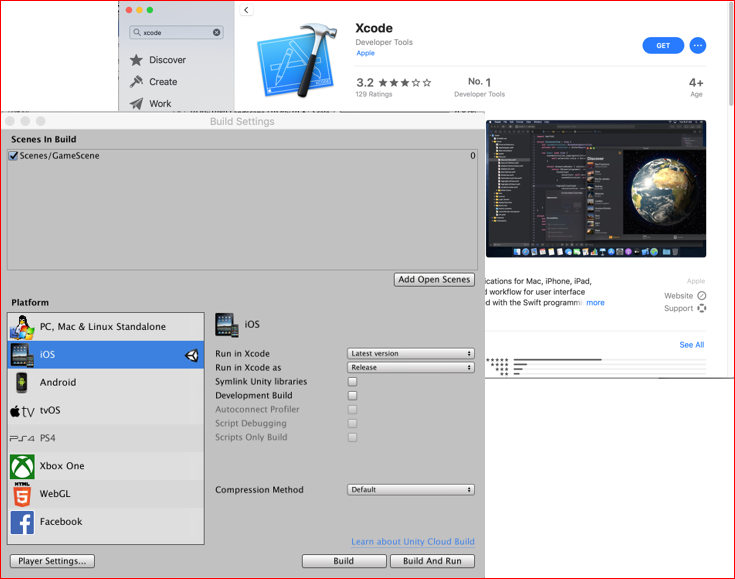Open Run in Xcode version dropdown
The height and width of the screenshot is (579, 735).
tap(411, 353)
